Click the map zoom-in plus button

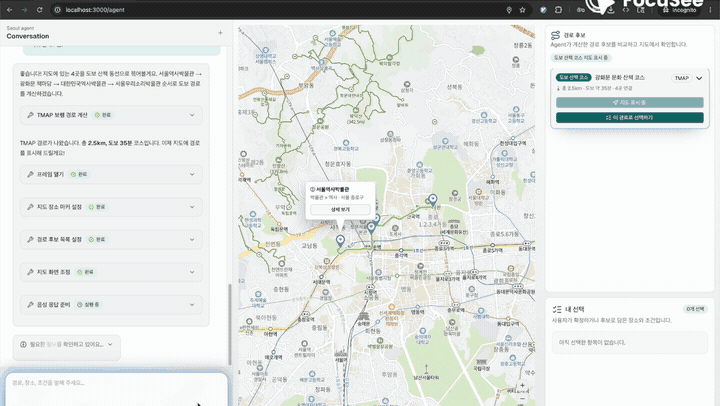click(522, 386)
